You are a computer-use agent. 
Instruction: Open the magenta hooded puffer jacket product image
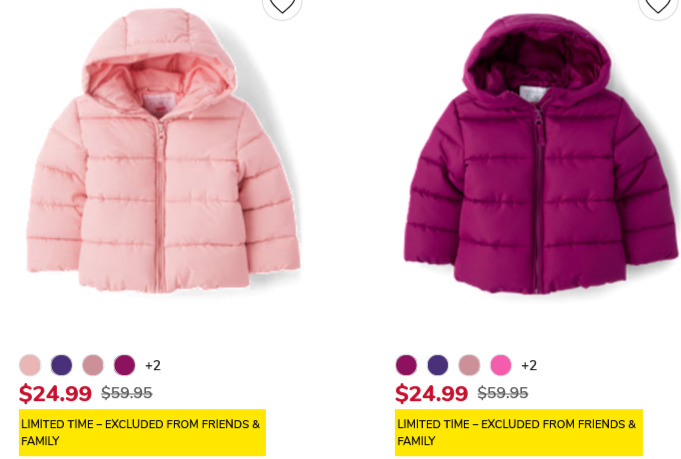(x=541, y=153)
